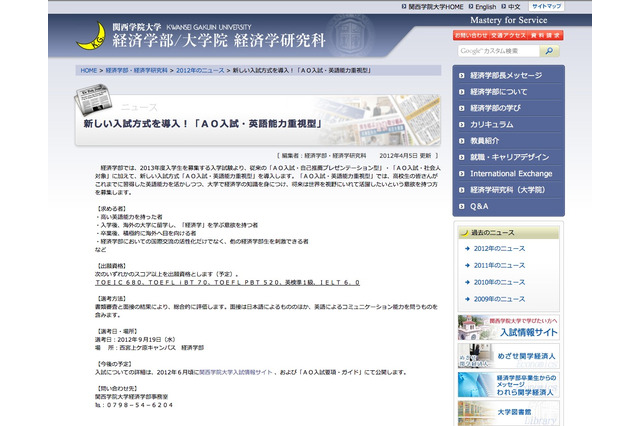The height and width of the screenshot is (426, 640).
Task: Click arrow icon beside 2010年のニュース
Action: [467, 282]
